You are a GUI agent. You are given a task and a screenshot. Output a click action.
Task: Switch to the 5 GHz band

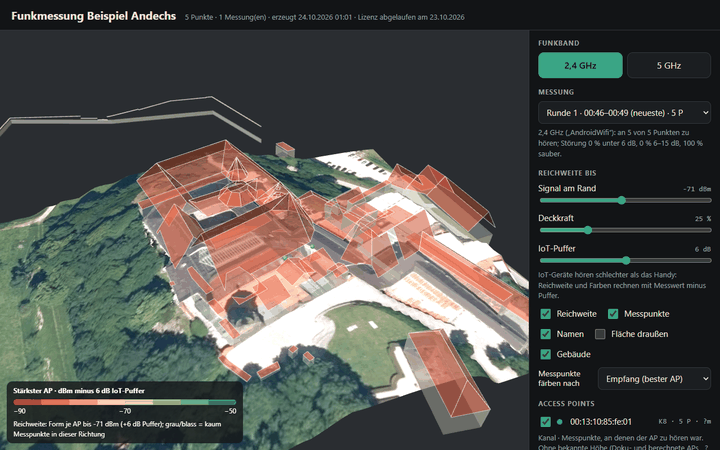[669, 65]
